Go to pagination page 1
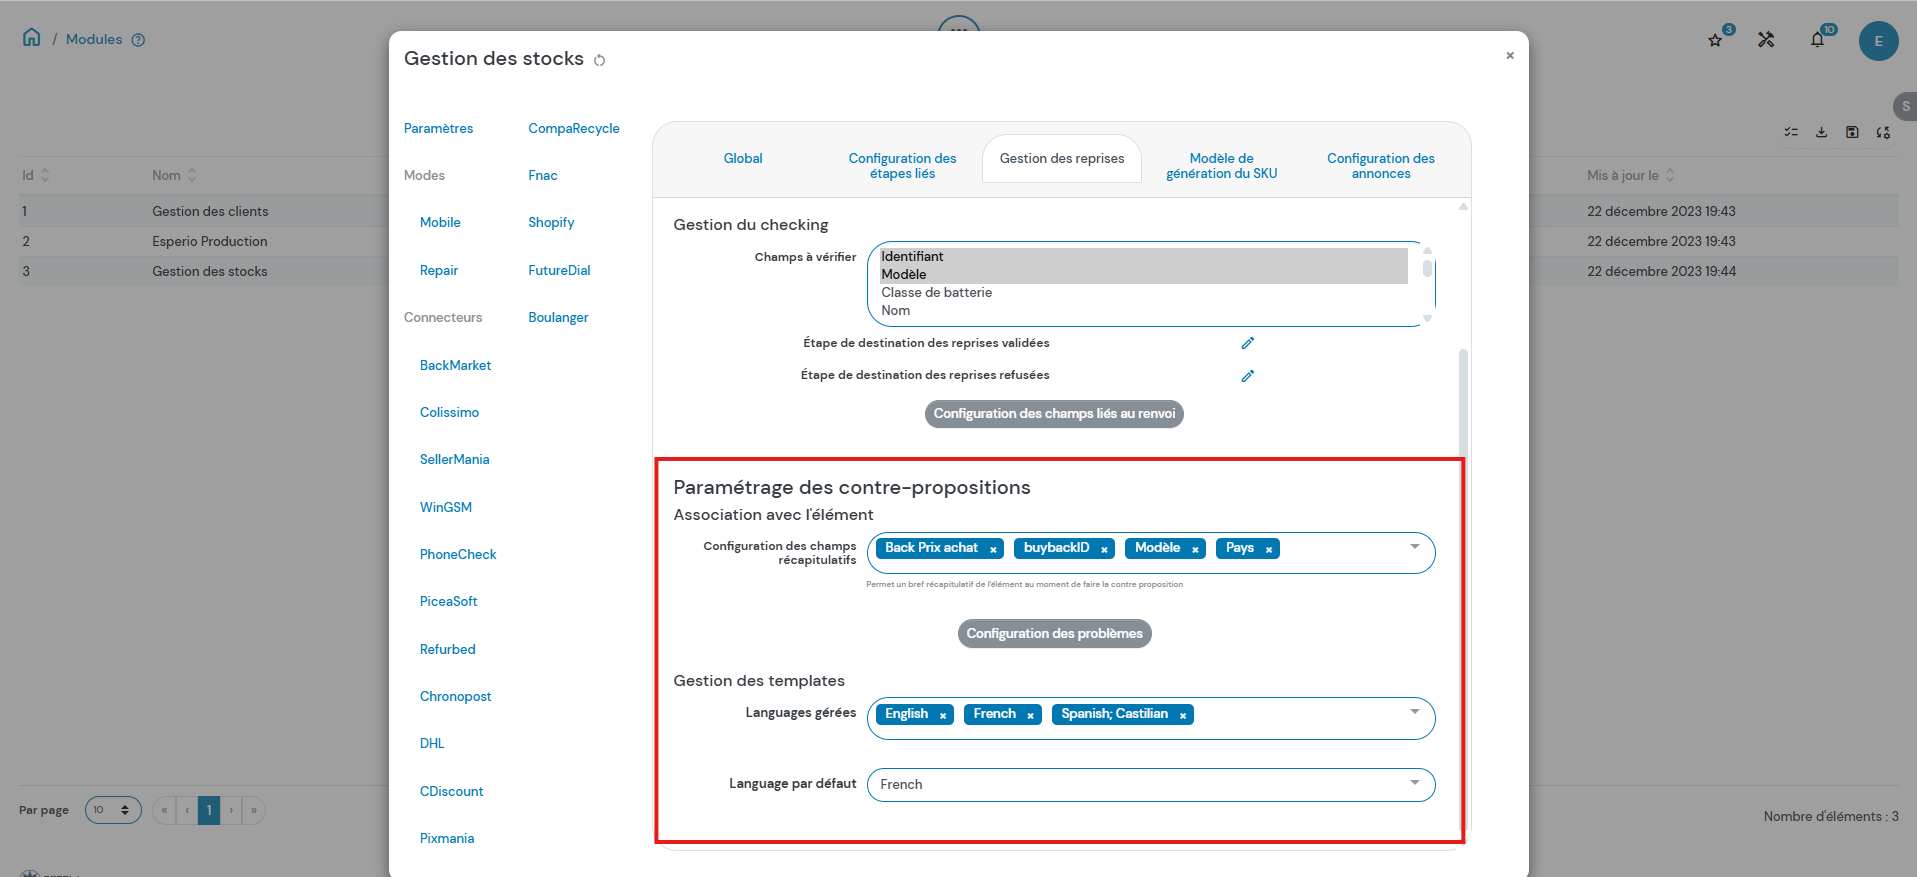 pyautogui.click(x=209, y=810)
